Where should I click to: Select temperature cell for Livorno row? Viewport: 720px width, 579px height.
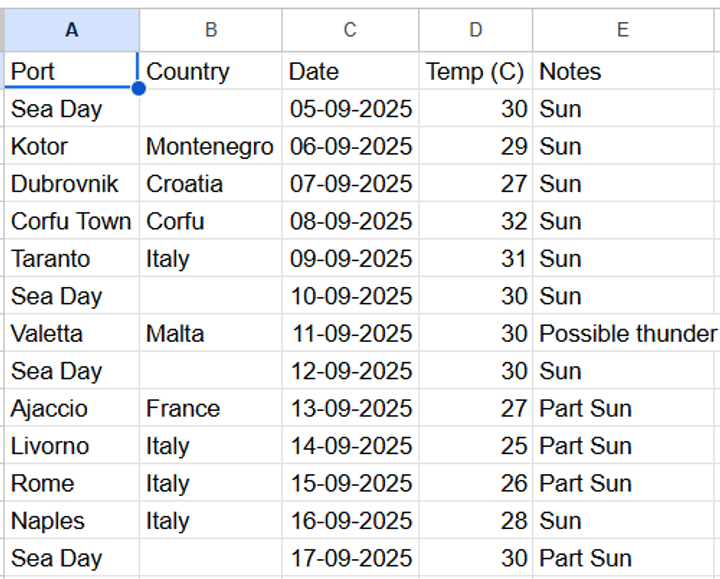pyautogui.click(x=476, y=445)
